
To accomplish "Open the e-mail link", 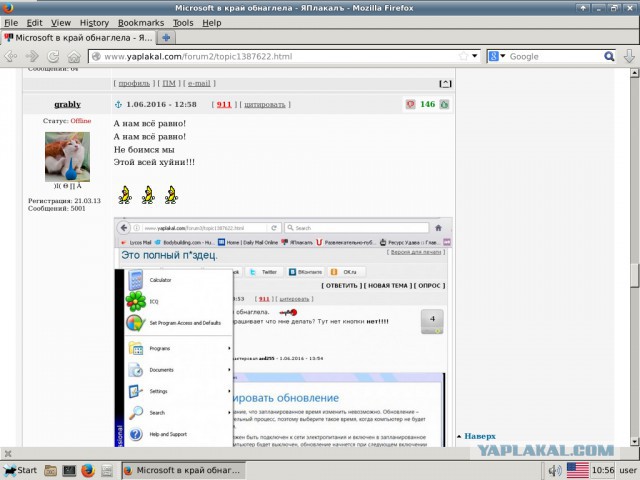I will pos(199,83).
